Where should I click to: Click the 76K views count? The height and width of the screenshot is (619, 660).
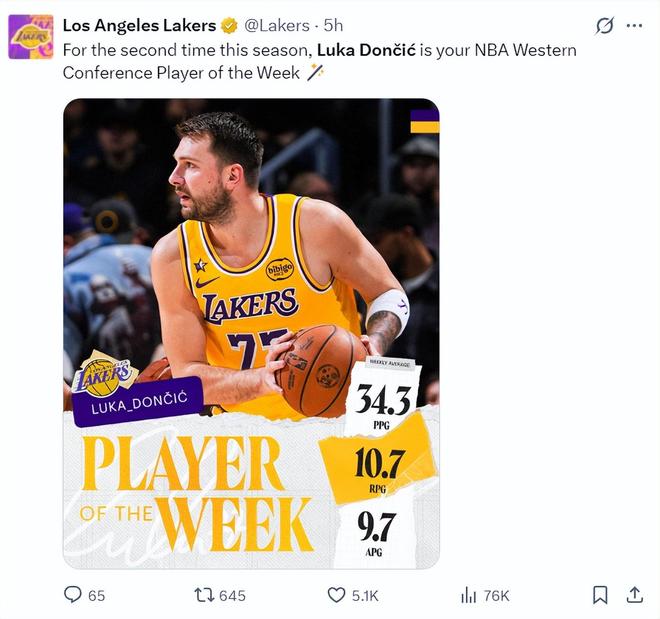click(496, 595)
